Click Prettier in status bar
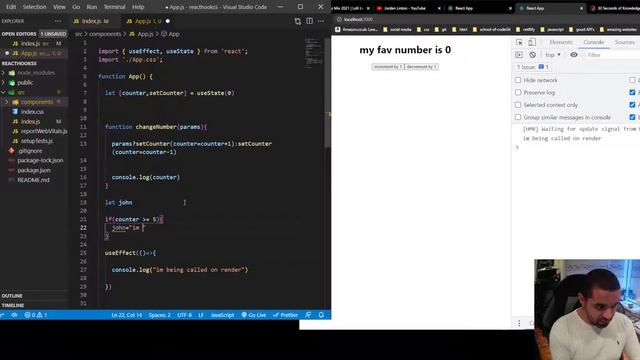 [x=285, y=315]
